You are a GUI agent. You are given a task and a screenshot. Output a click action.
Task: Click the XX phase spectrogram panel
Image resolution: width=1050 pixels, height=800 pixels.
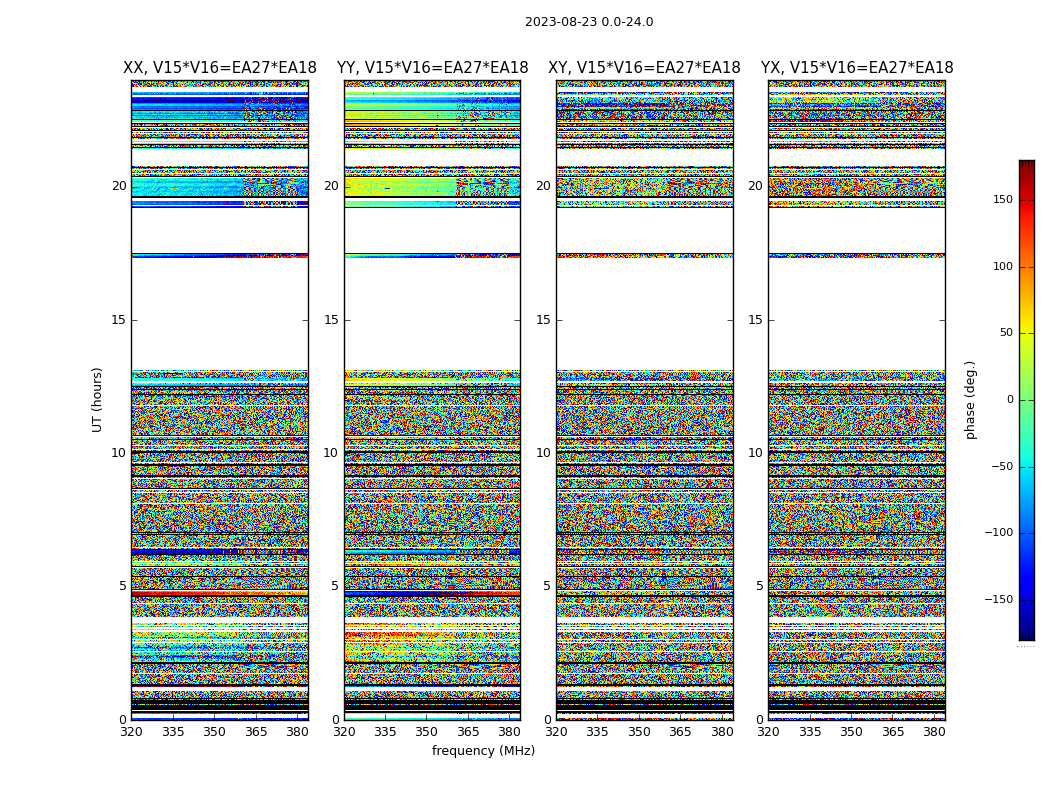click(x=220, y=400)
